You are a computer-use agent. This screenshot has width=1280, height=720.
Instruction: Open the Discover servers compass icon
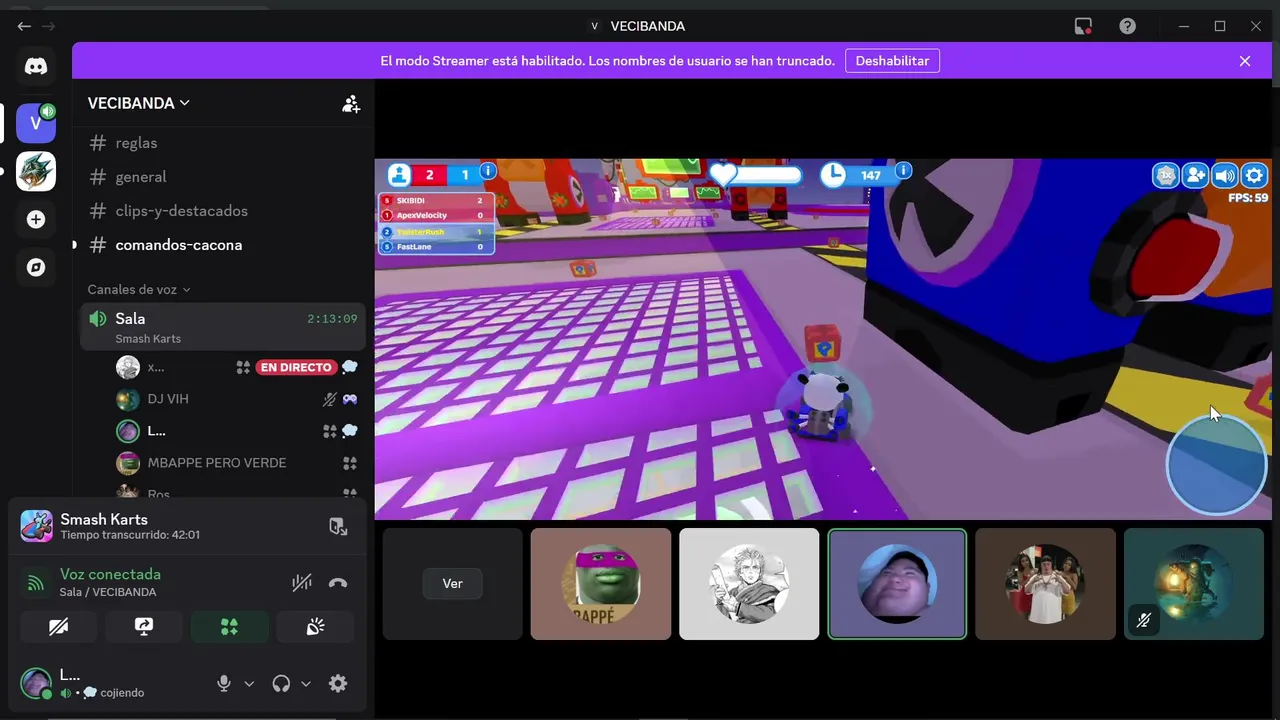pos(36,267)
